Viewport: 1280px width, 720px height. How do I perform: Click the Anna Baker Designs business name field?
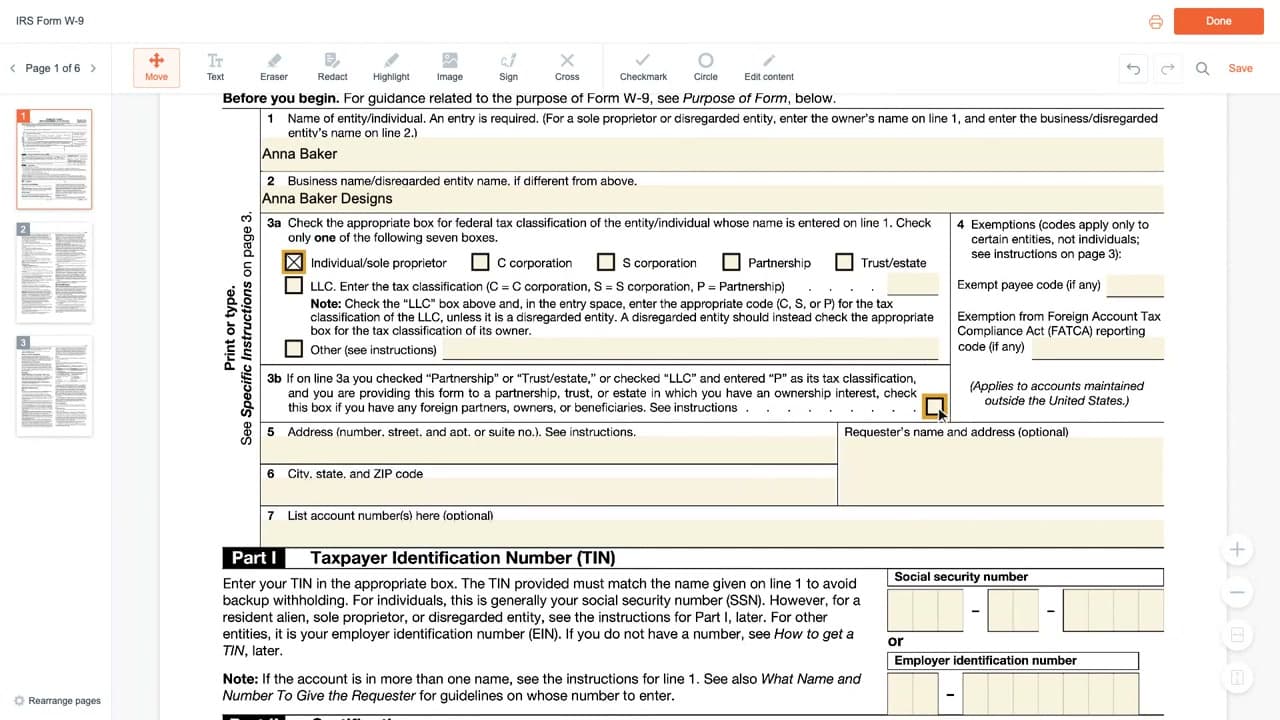[712, 198]
